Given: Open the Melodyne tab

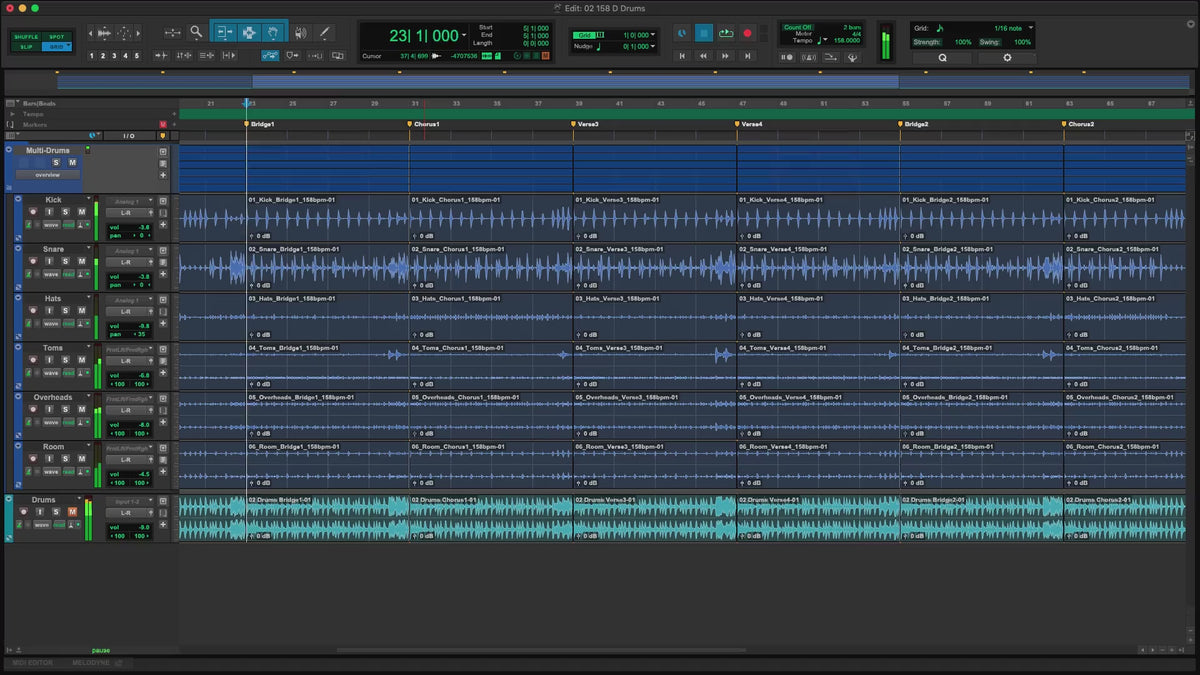Looking at the screenshot, I should pos(92,663).
